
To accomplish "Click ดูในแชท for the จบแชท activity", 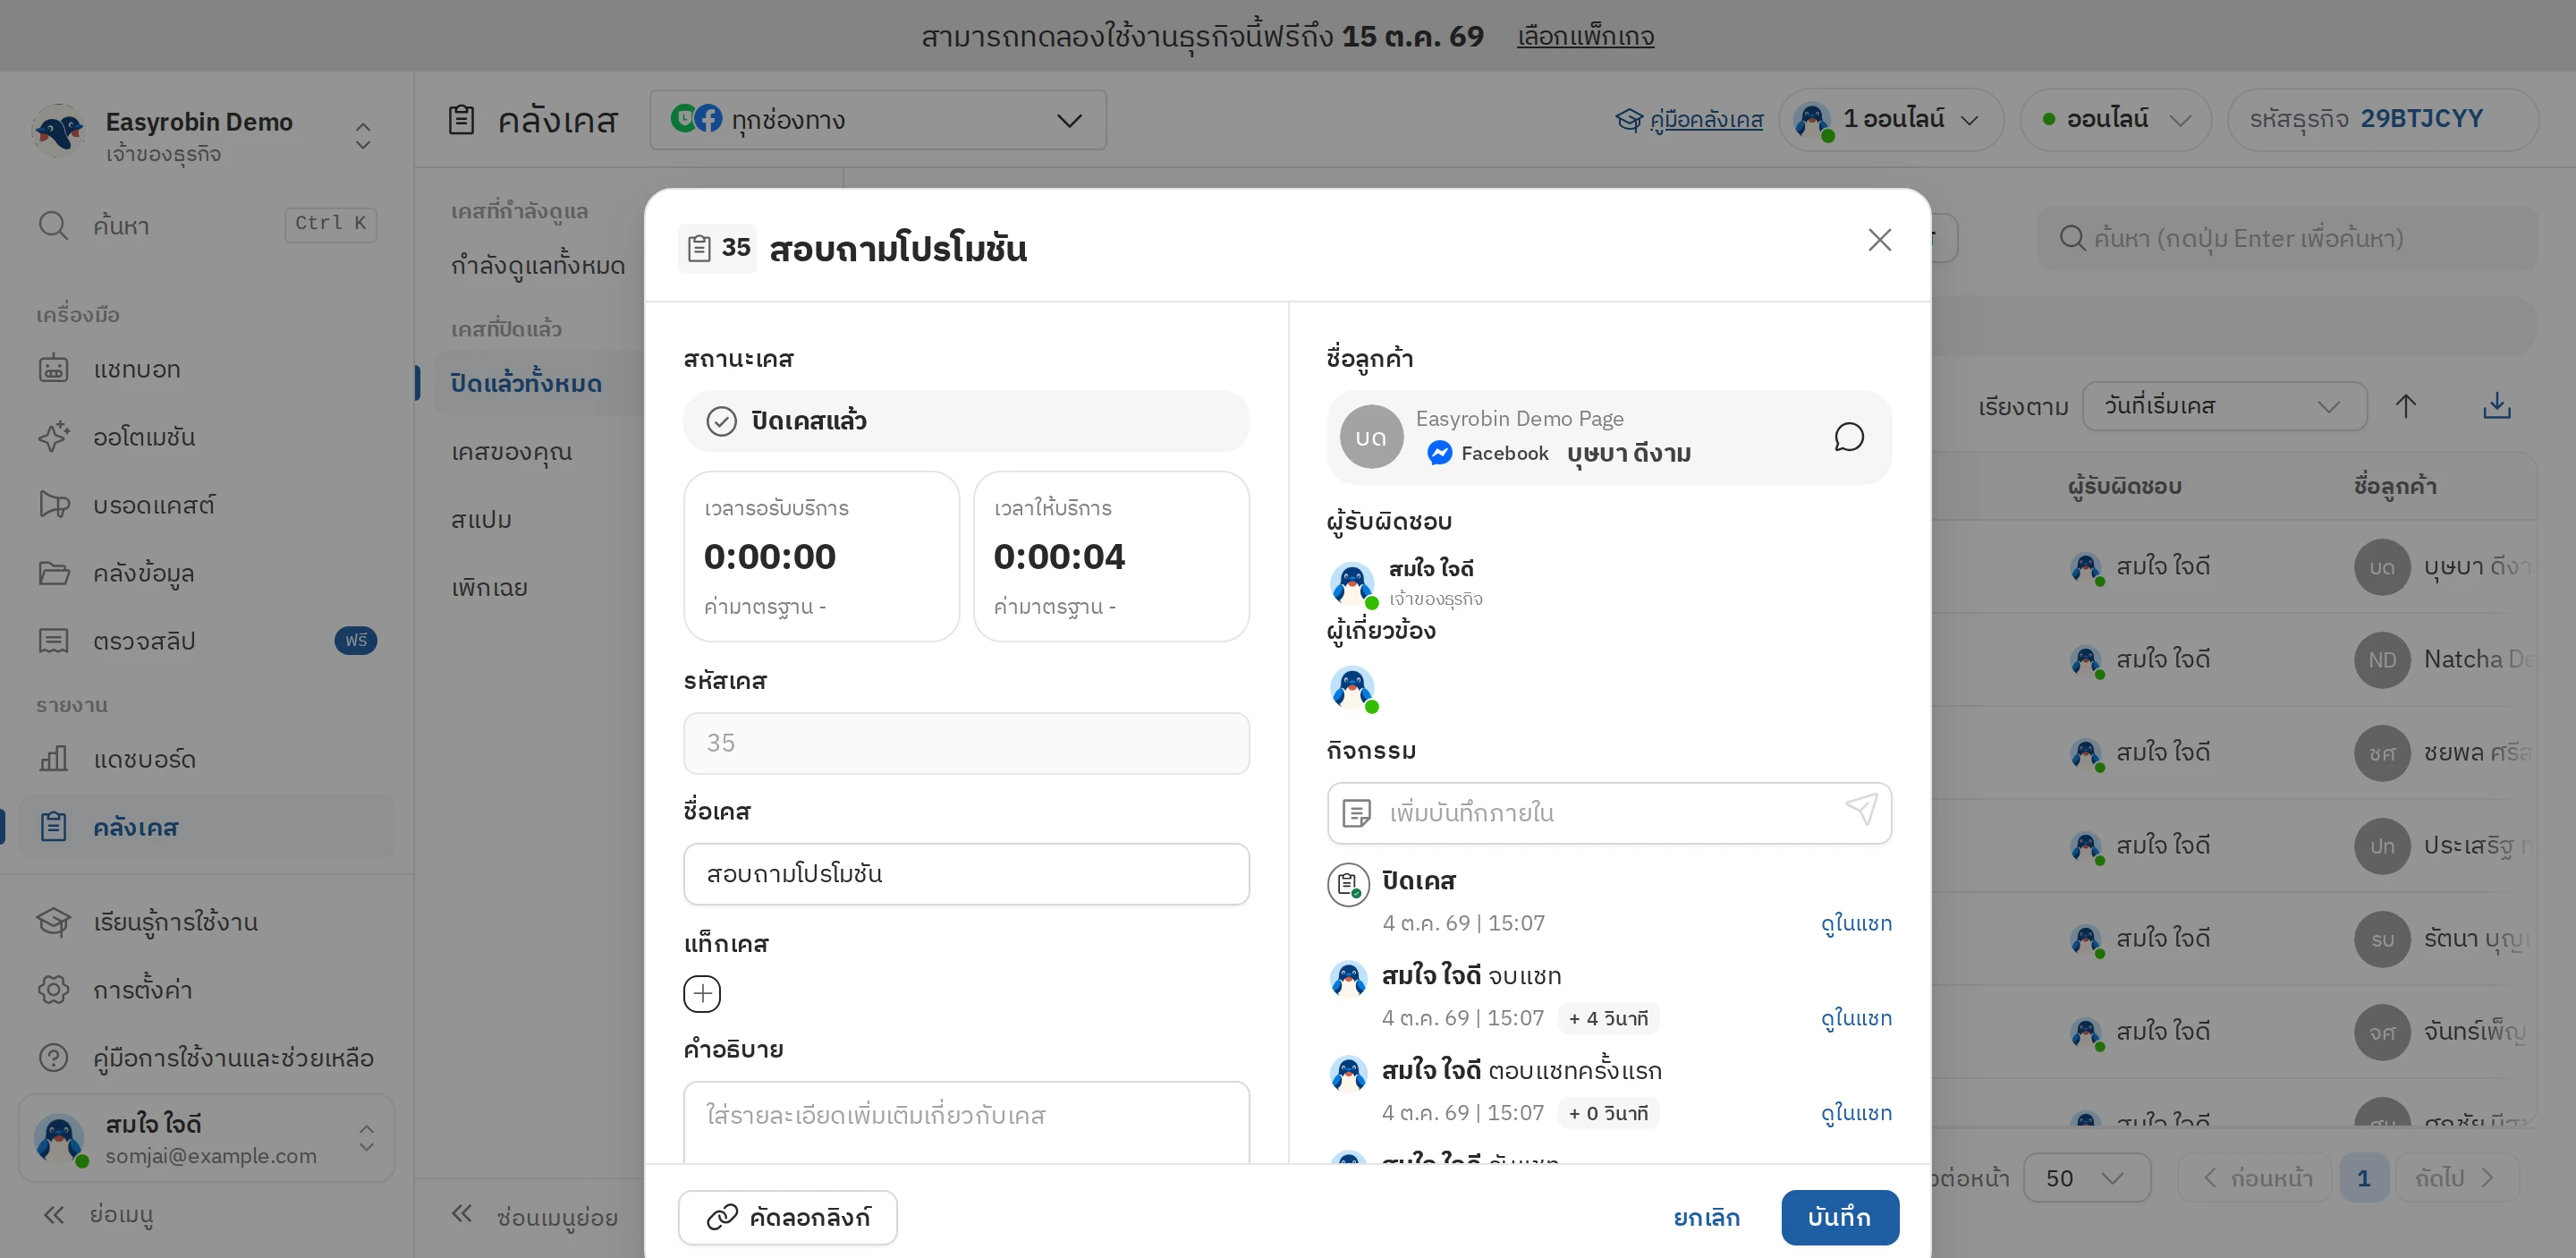I will [x=1855, y=1018].
